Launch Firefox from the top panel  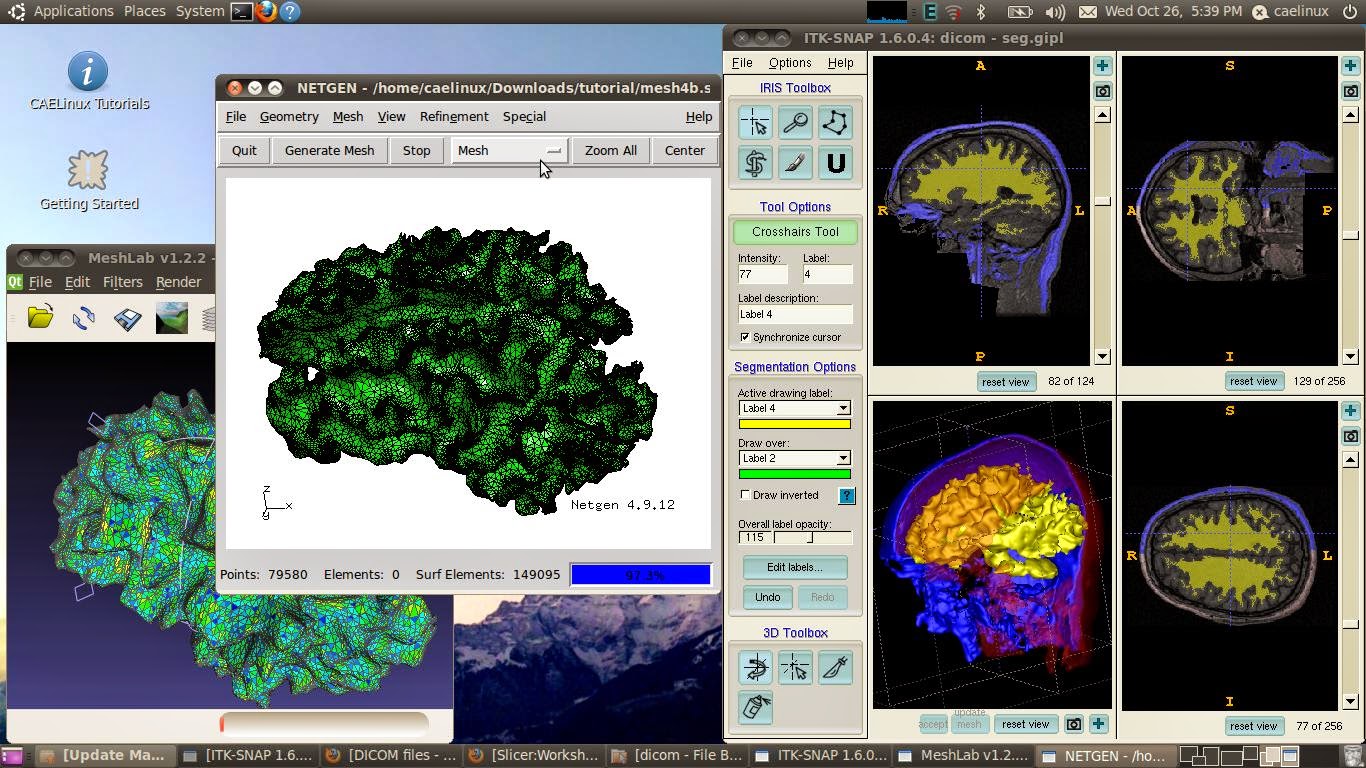[266, 12]
